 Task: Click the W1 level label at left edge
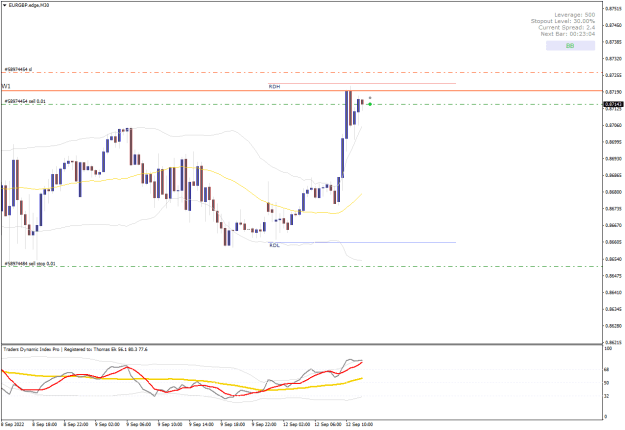click(x=6, y=86)
